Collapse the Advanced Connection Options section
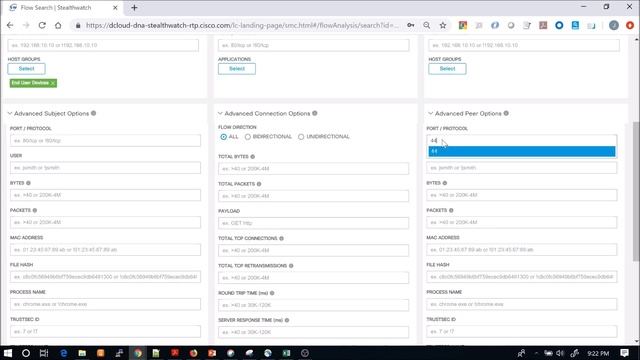 coord(220,113)
